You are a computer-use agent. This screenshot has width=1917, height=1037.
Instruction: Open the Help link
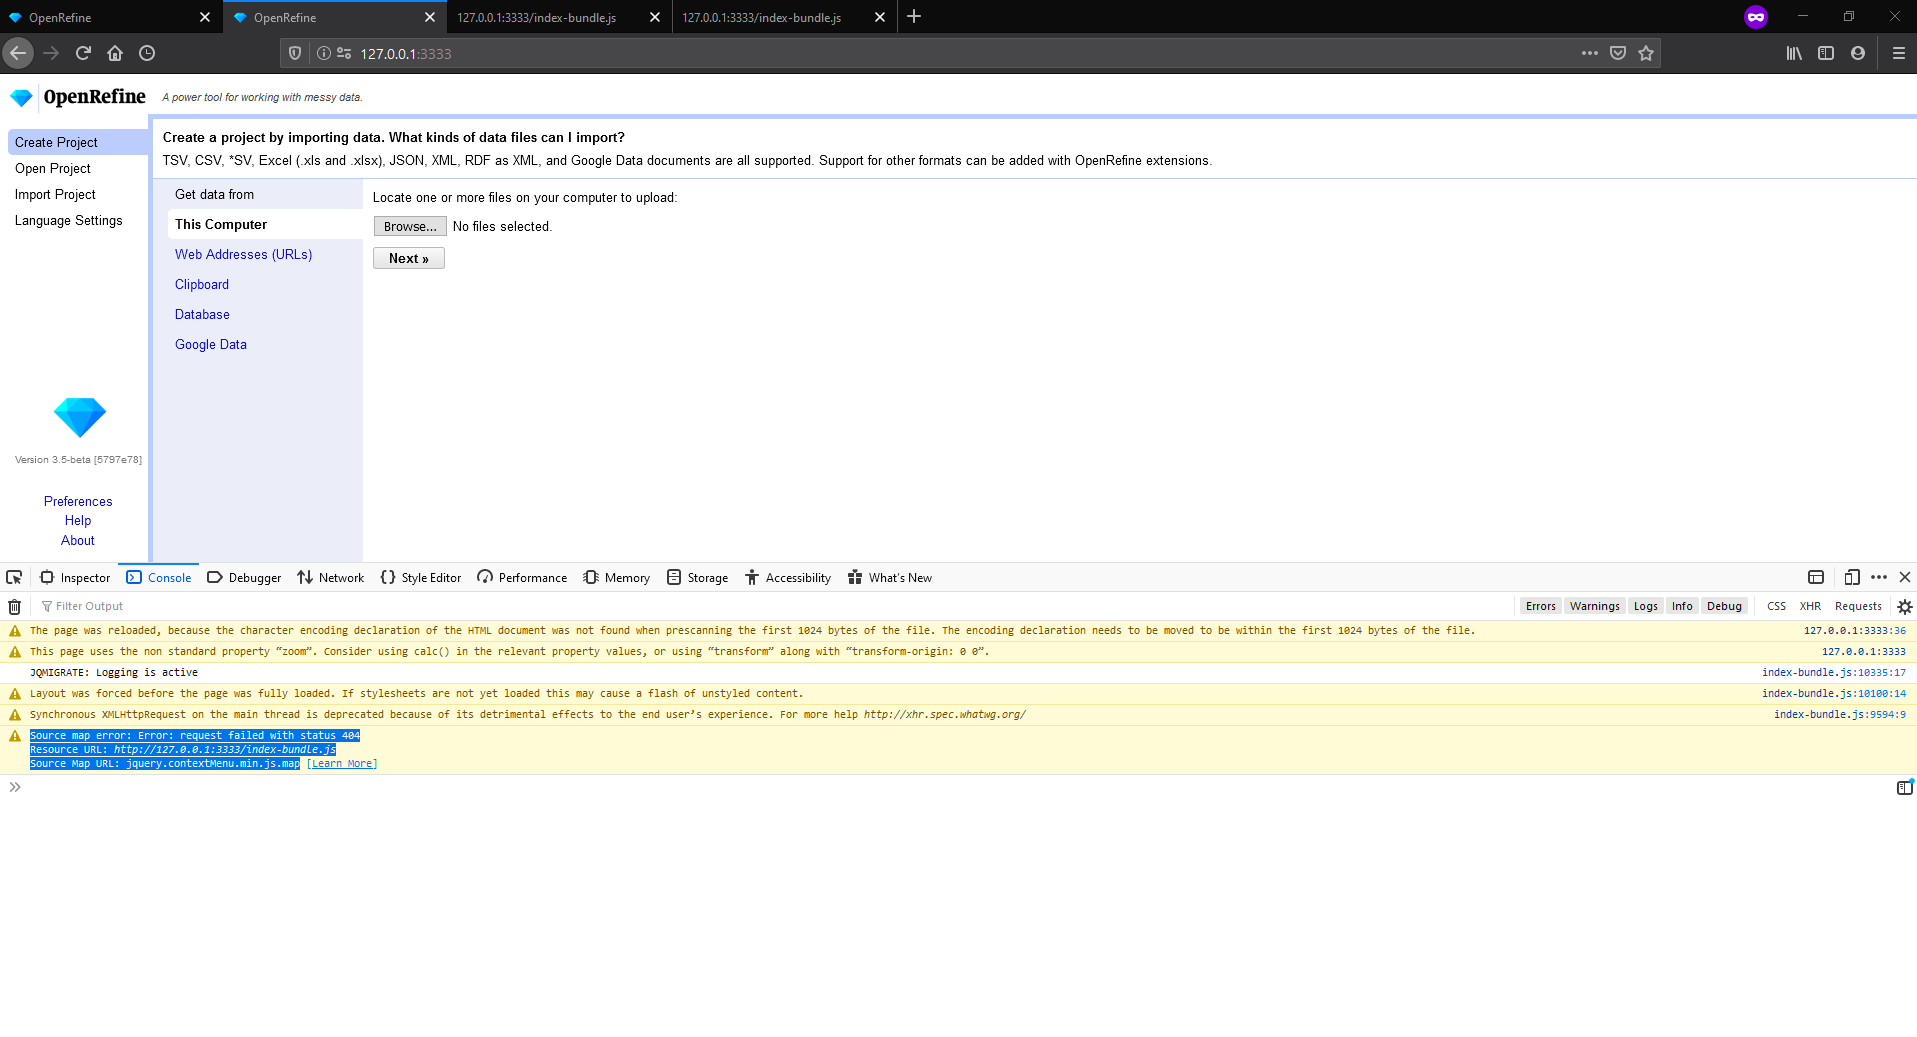[78, 520]
